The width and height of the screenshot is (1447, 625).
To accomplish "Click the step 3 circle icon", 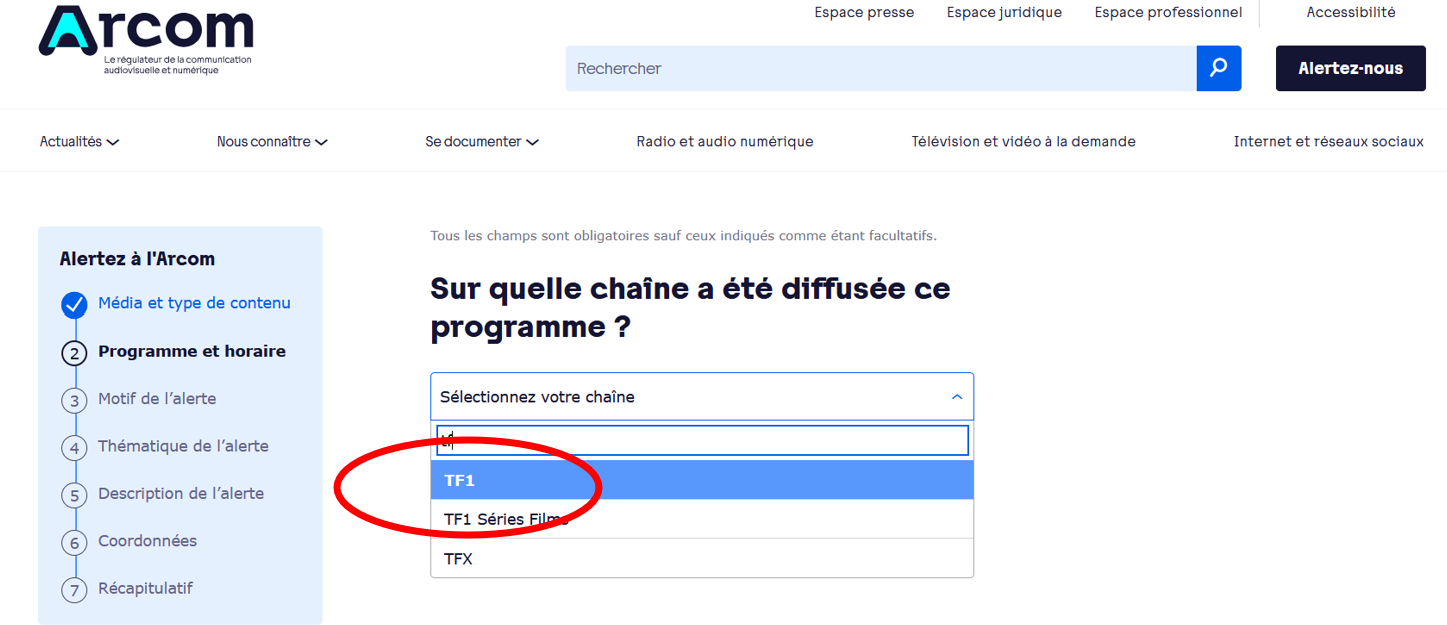I will pyautogui.click(x=74, y=401).
